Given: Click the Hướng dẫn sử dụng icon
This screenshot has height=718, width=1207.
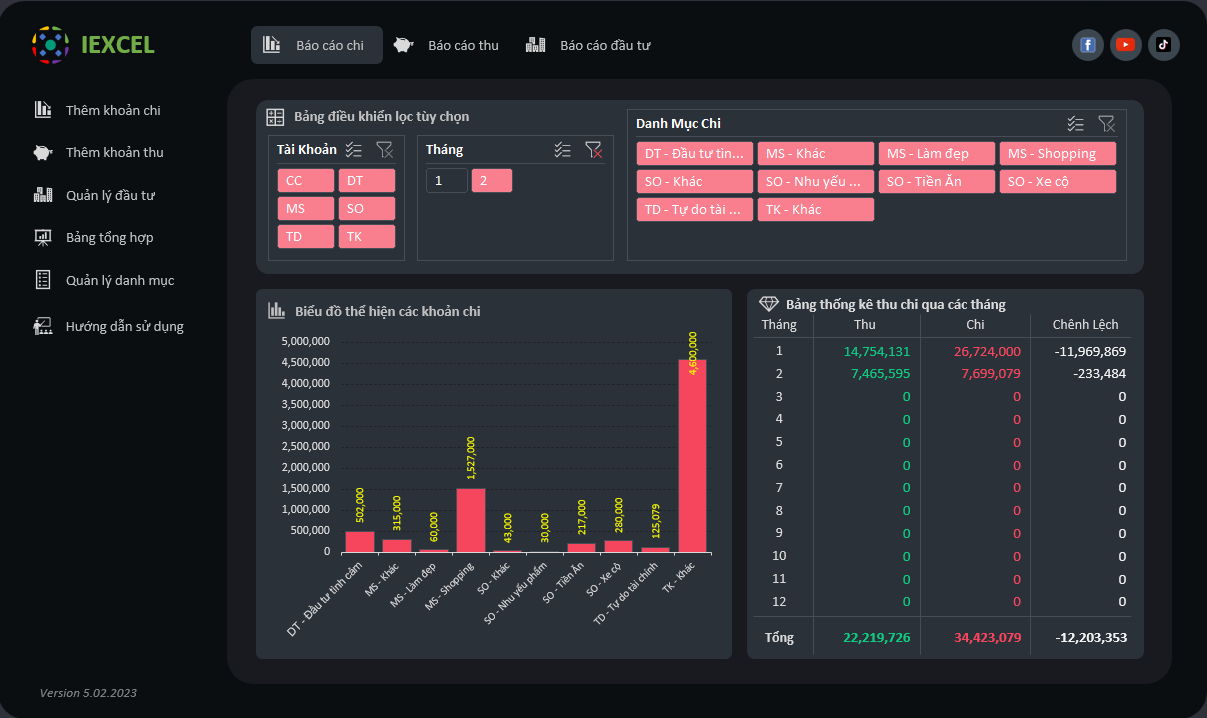Looking at the screenshot, I should tap(43, 326).
